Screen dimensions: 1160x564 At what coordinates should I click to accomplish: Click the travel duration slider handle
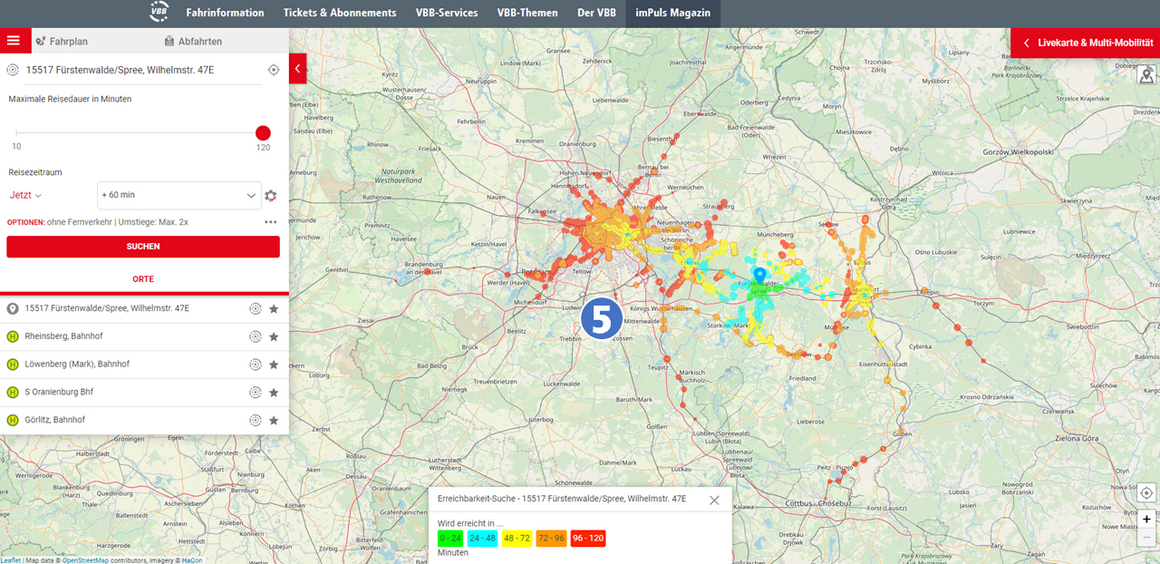[263, 133]
